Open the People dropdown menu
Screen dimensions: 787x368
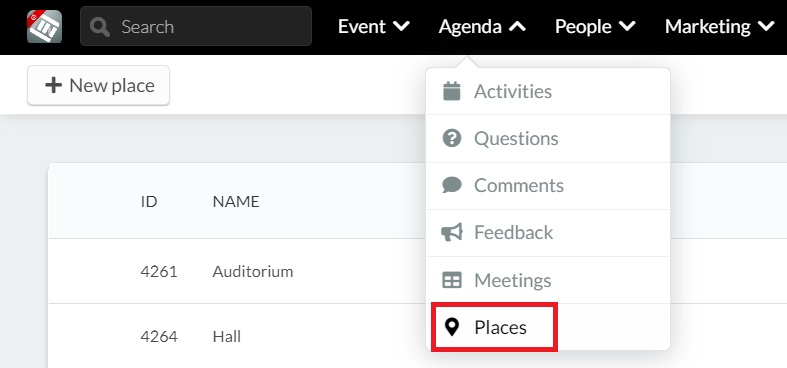click(x=595, y=27)
